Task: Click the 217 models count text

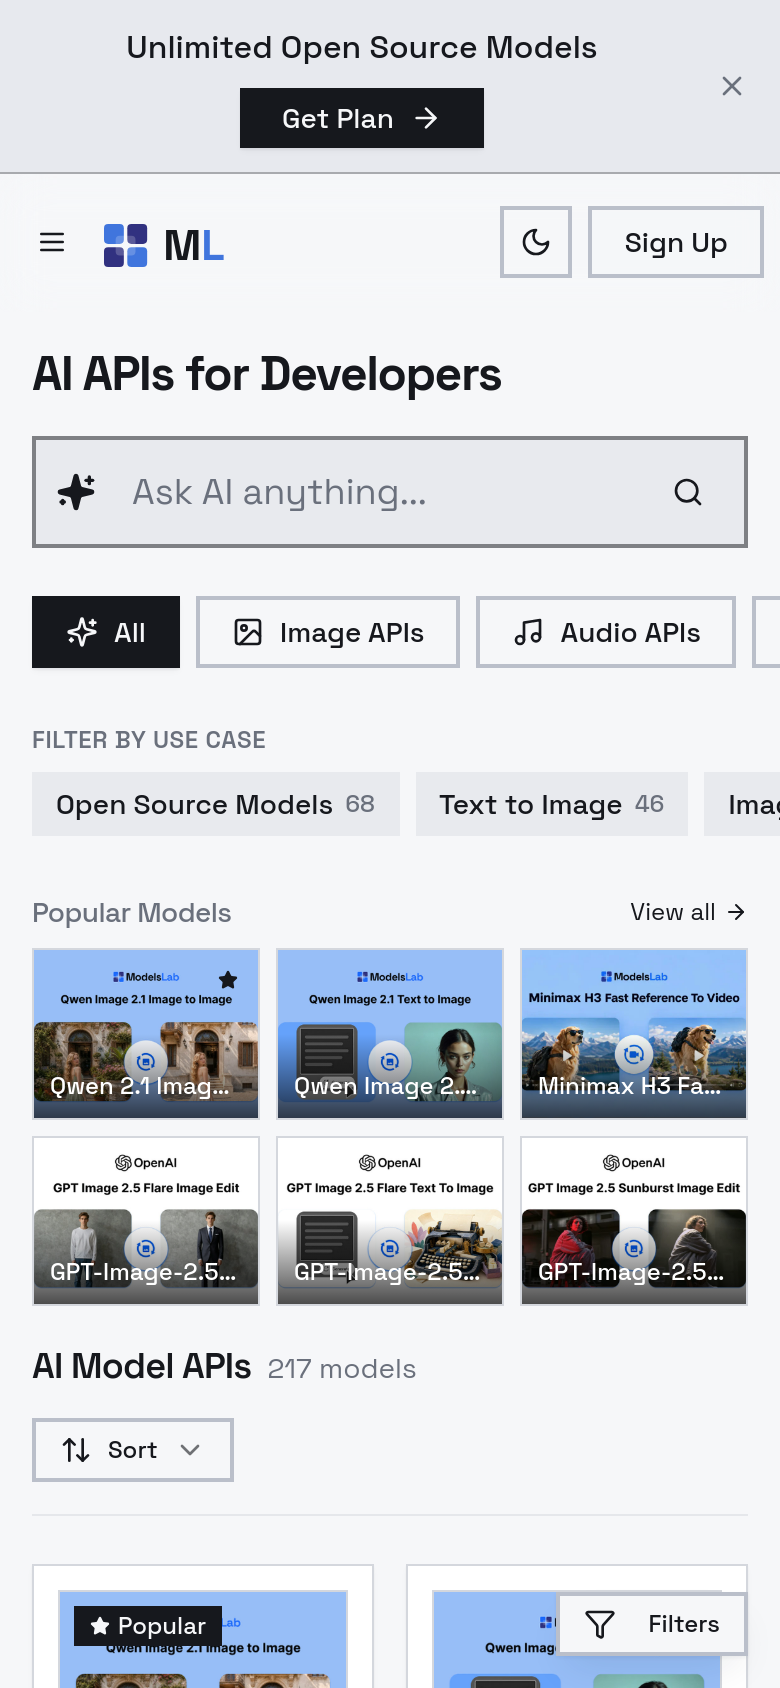Action: [x=342, y=1369]
